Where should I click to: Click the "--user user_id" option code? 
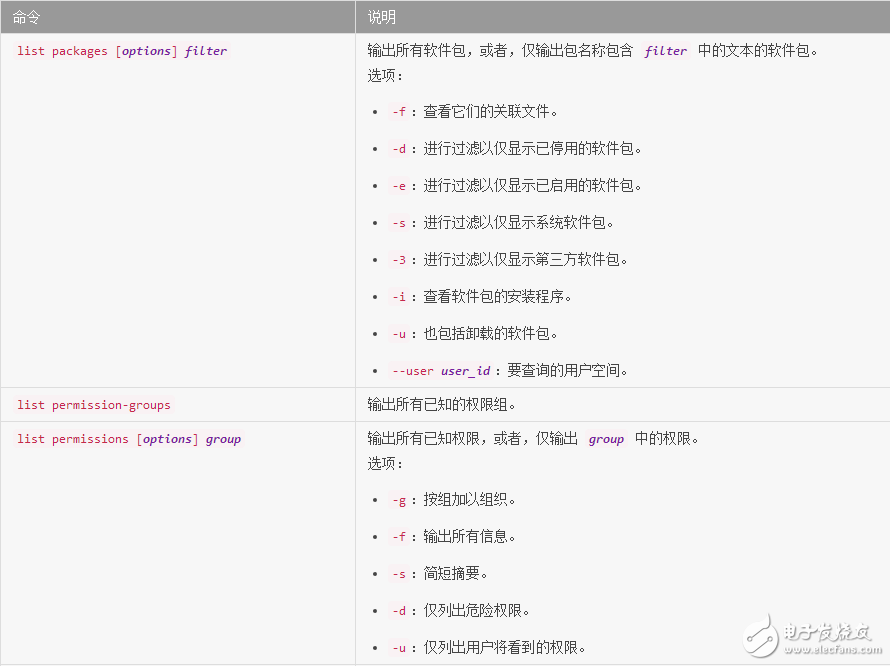[x=441, y=371]
